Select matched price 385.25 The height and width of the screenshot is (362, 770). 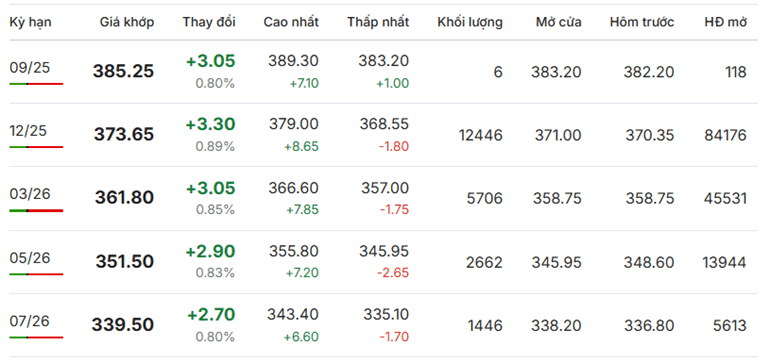pyautogui.click(x=123, y=72)
